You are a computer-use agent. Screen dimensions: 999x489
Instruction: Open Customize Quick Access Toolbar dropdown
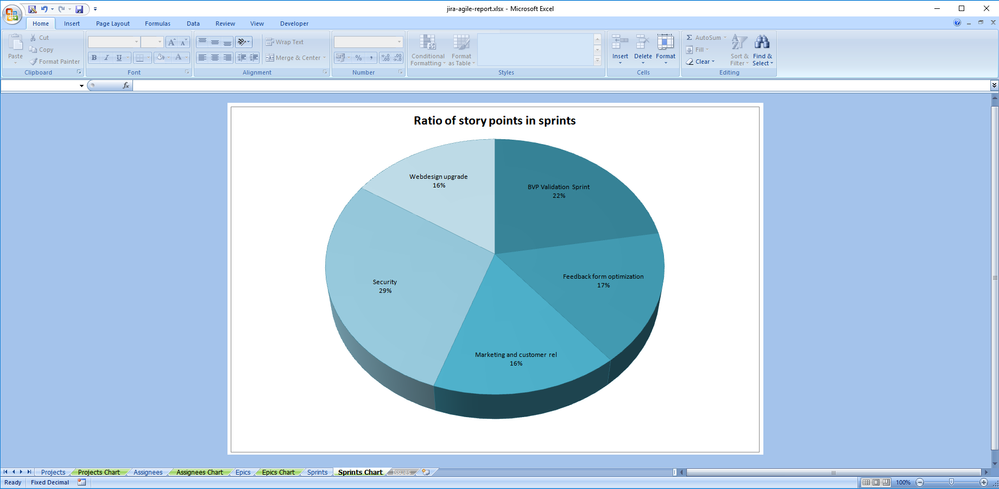tap(95, 9)
